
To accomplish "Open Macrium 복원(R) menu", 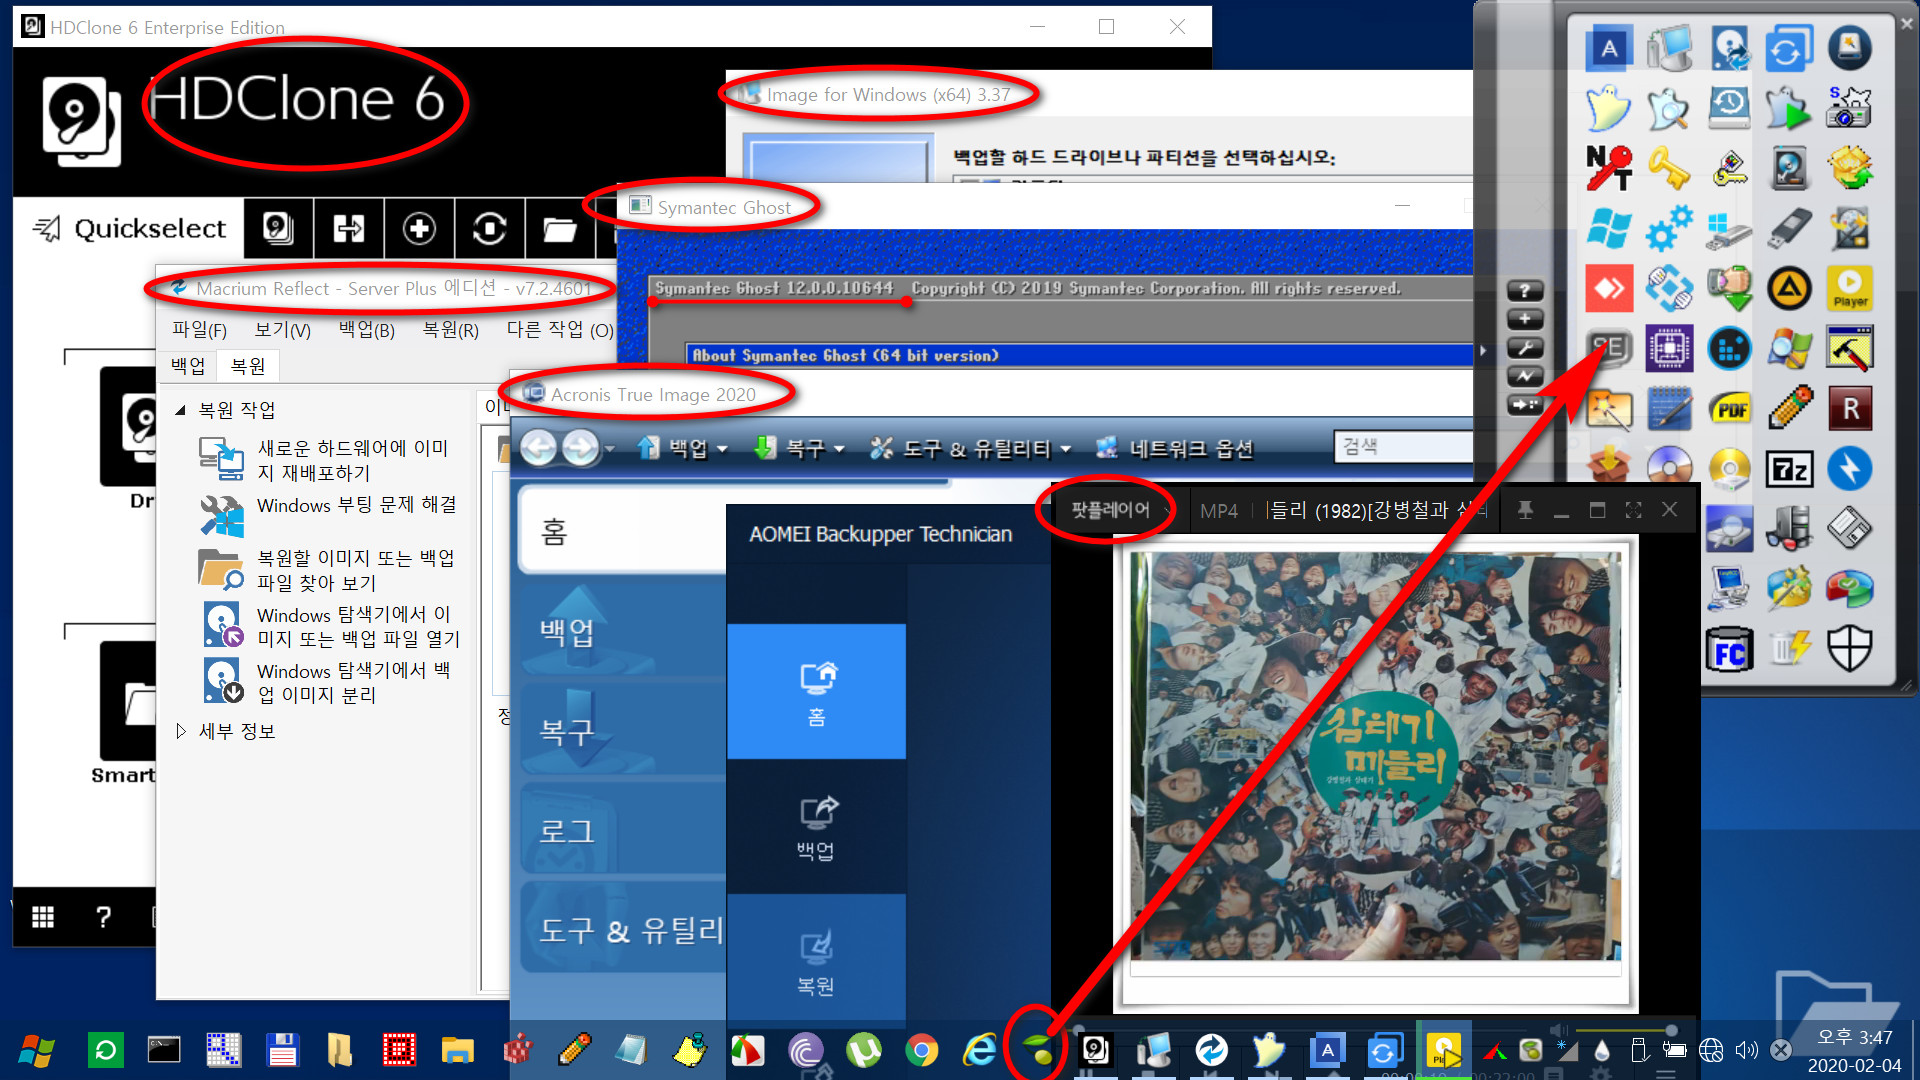I will 451,330.
